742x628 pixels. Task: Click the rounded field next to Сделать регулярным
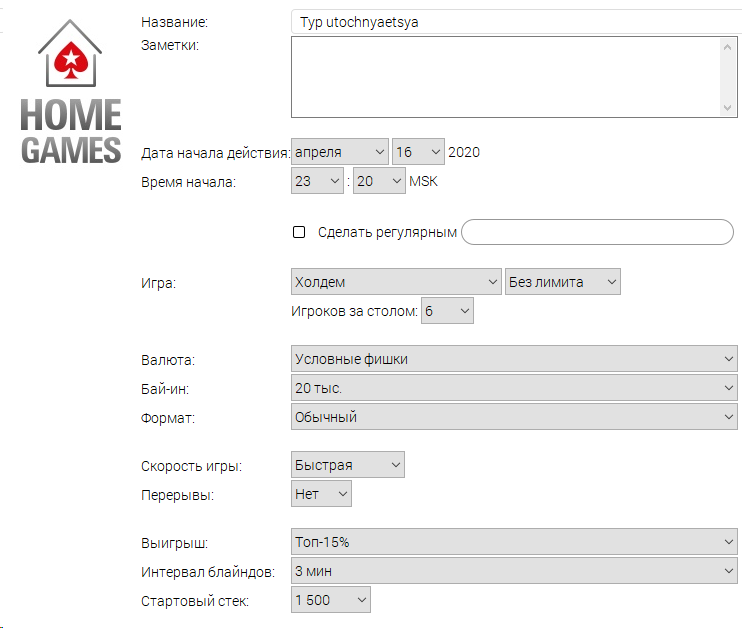pos(597,232)
